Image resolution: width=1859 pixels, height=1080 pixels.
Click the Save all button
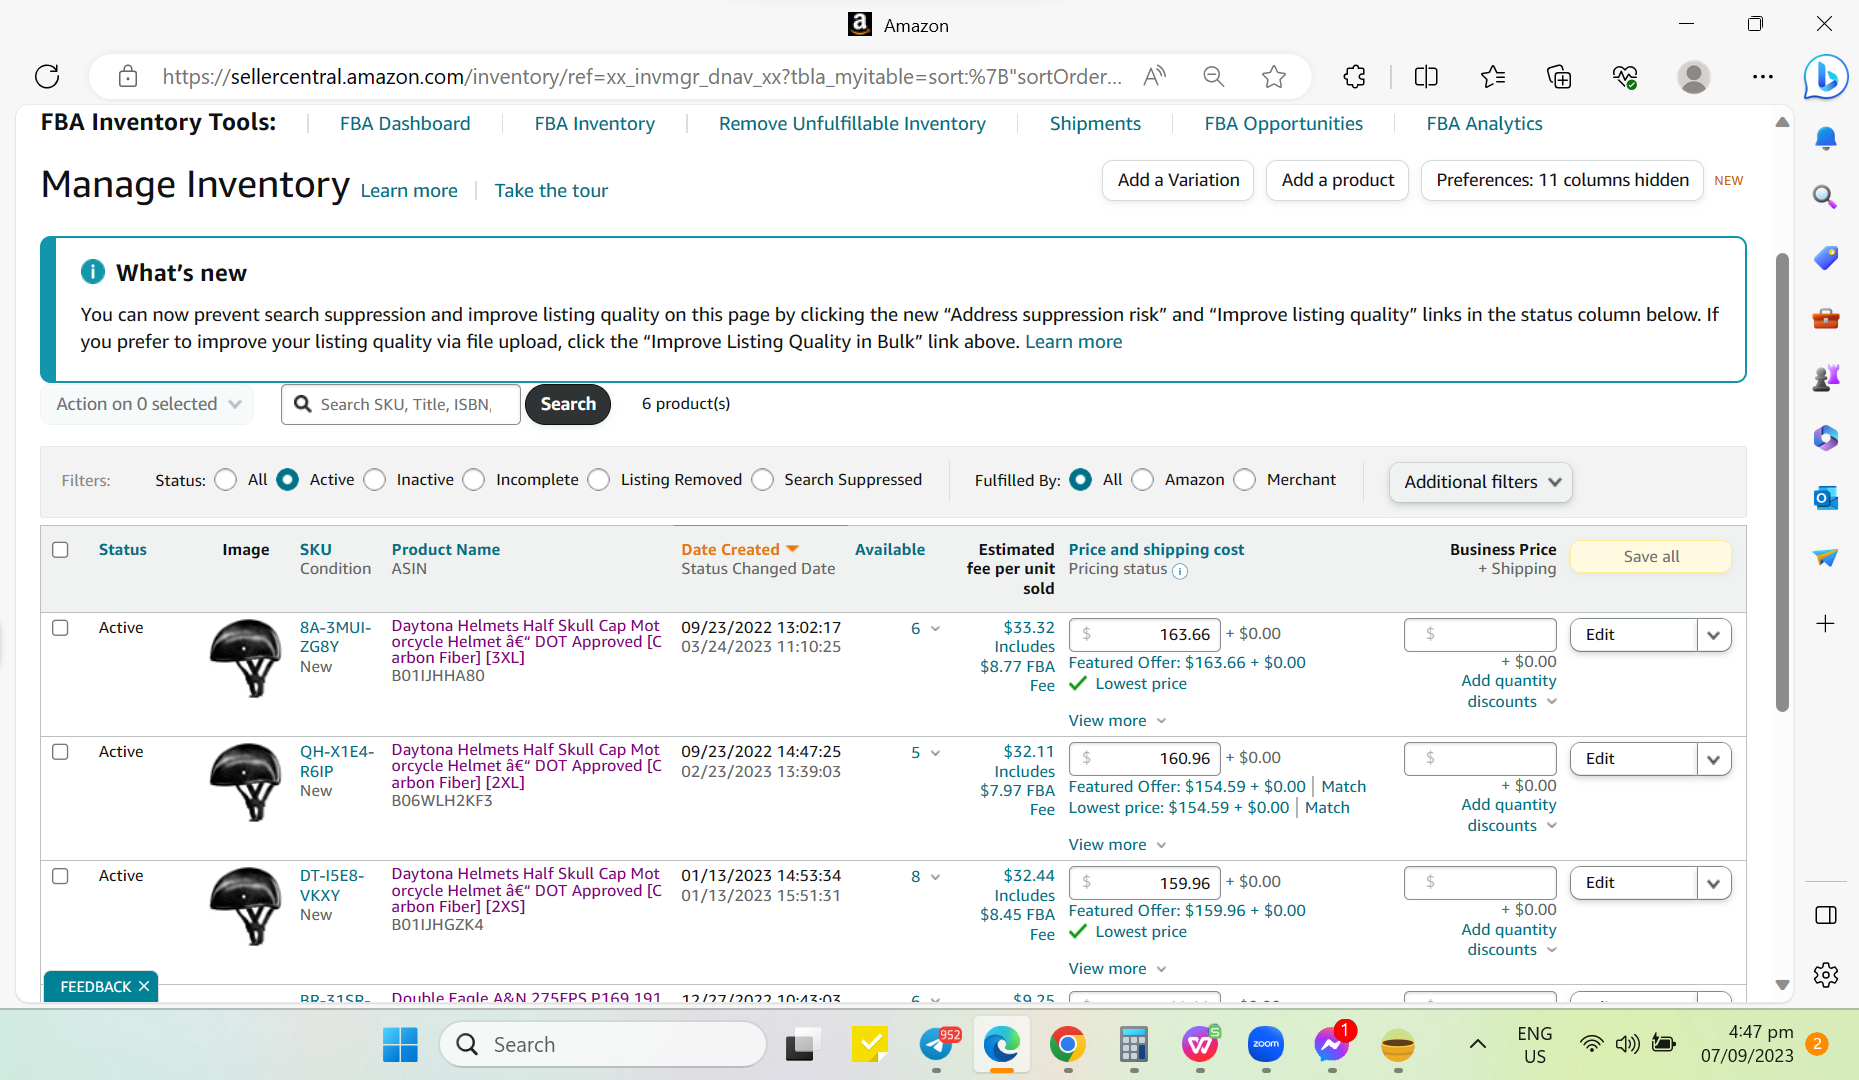1651,557
